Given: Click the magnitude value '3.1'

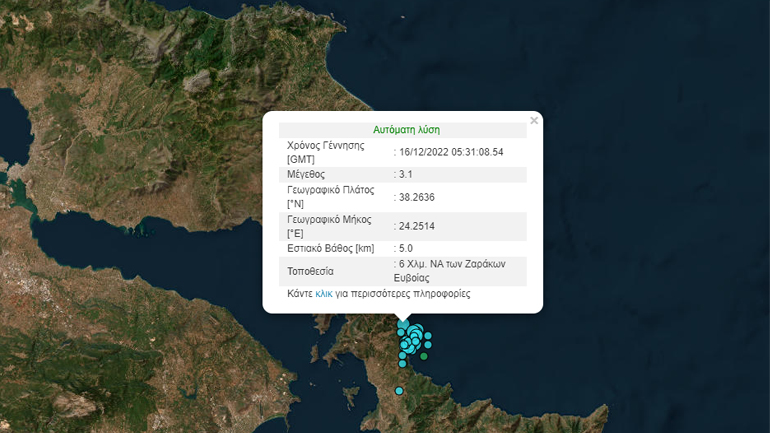Looking at the screenshot, I should pos(406,174).
